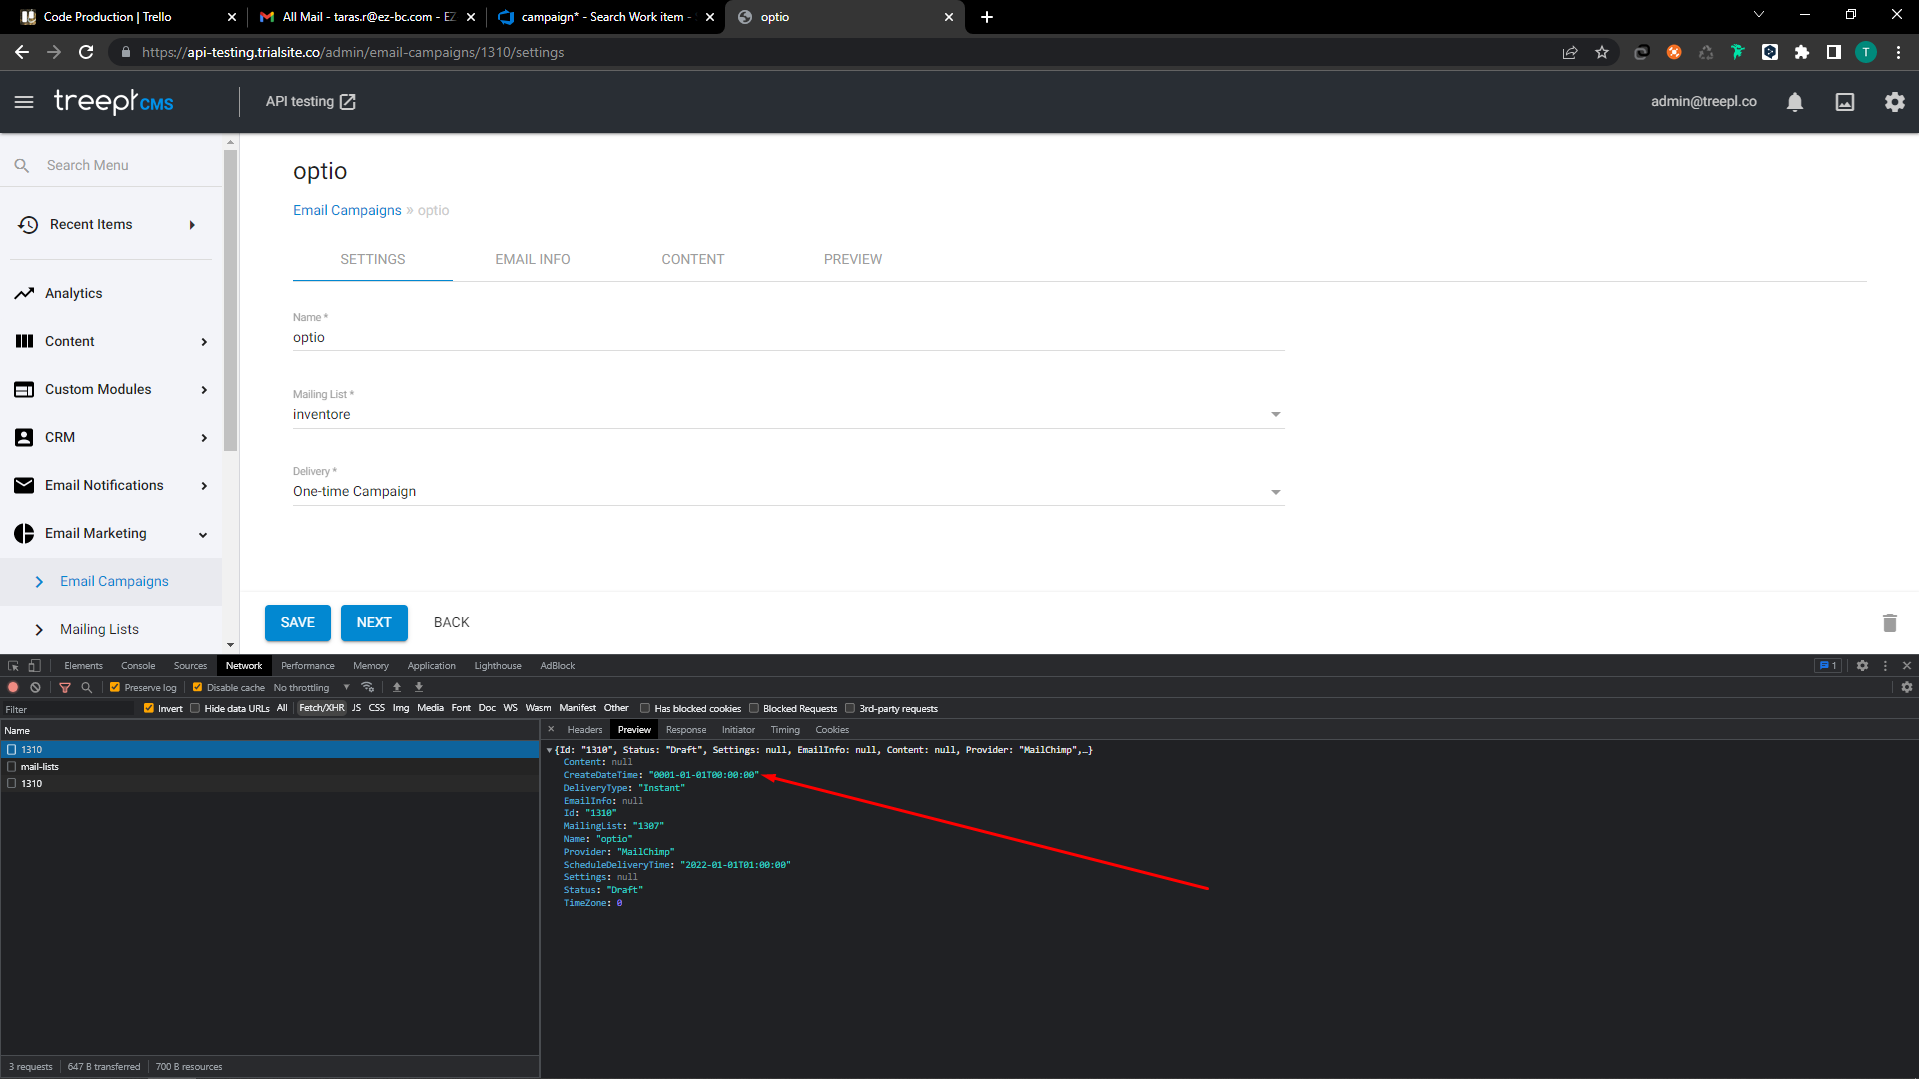Open notifications bell in the header
1919x1079 pixels.
click(x=1795, y=102)
